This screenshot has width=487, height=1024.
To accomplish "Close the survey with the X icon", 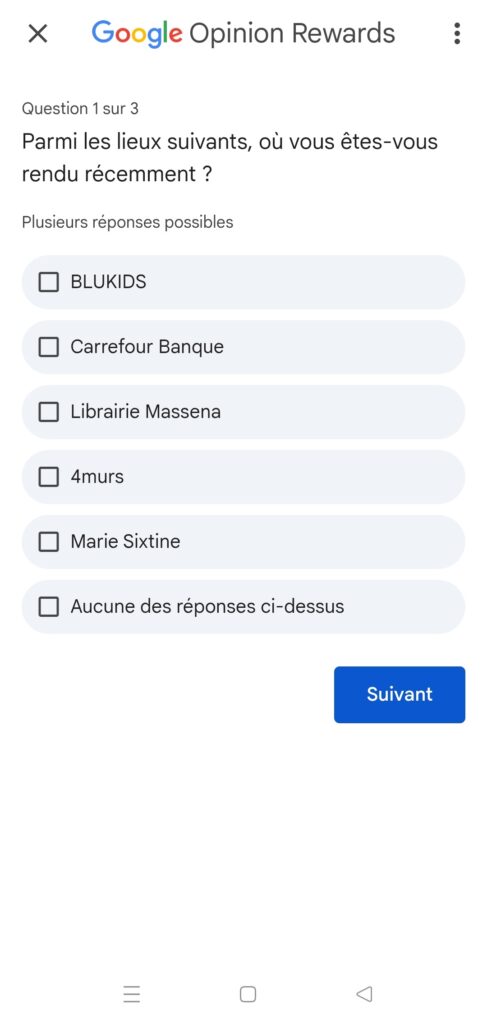I will [38, 33].
